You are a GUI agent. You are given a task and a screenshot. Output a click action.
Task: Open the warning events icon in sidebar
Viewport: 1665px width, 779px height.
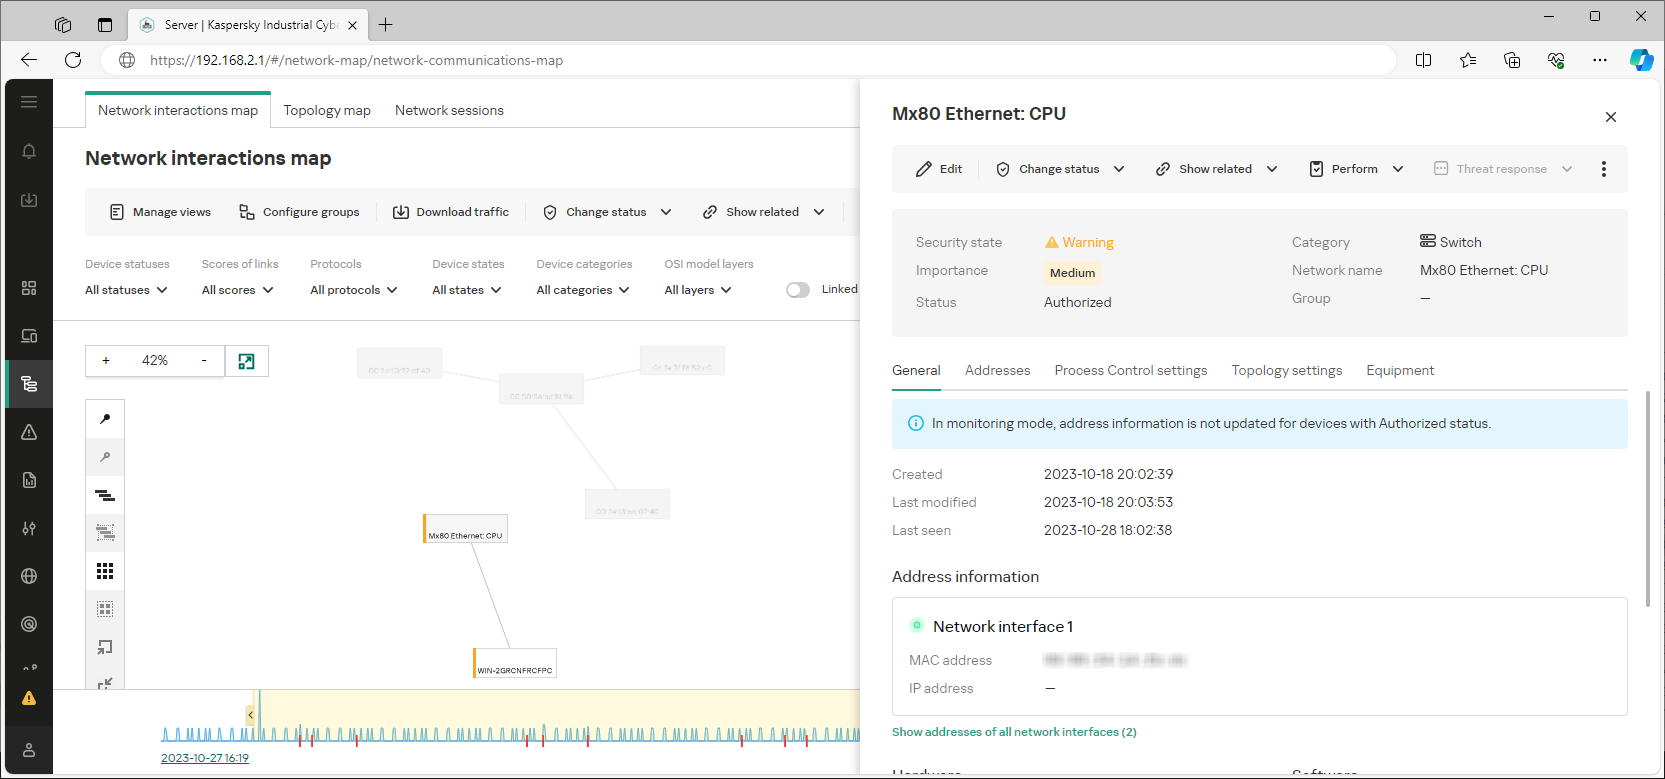tap(29, 432)
